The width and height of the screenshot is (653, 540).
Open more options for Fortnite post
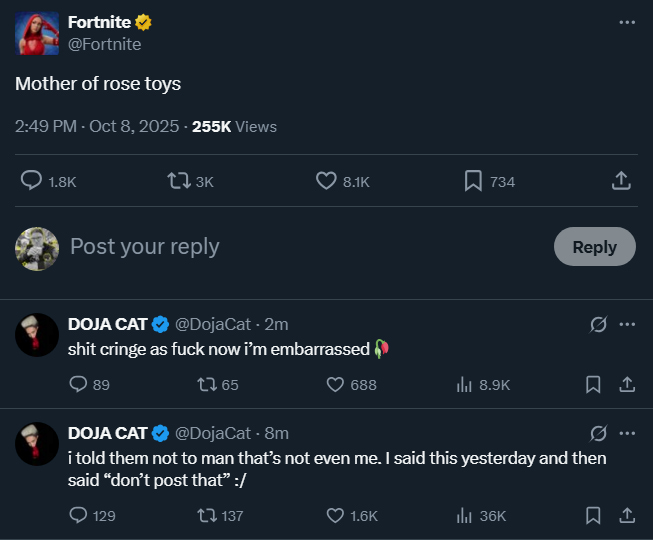pyautogui.click(x=627, y=22)
